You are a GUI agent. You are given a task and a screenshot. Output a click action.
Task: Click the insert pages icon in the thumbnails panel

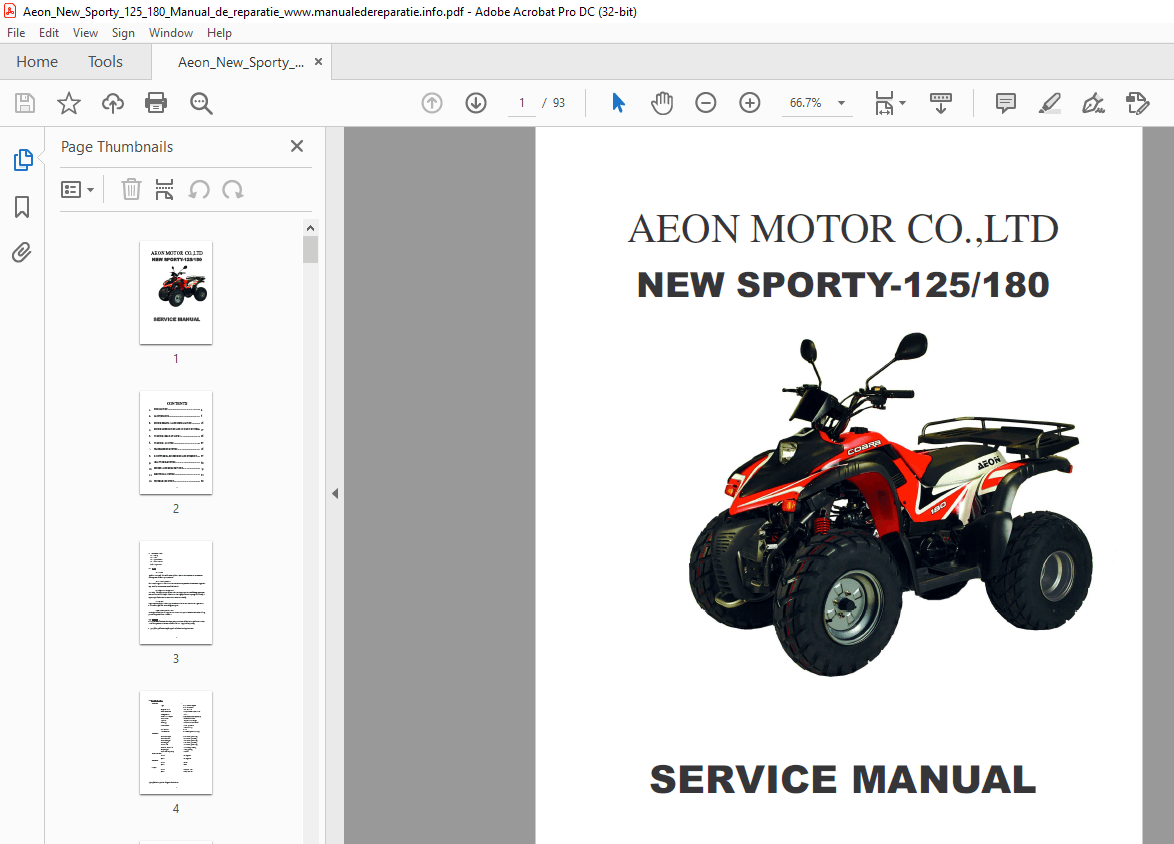point(164,189)
